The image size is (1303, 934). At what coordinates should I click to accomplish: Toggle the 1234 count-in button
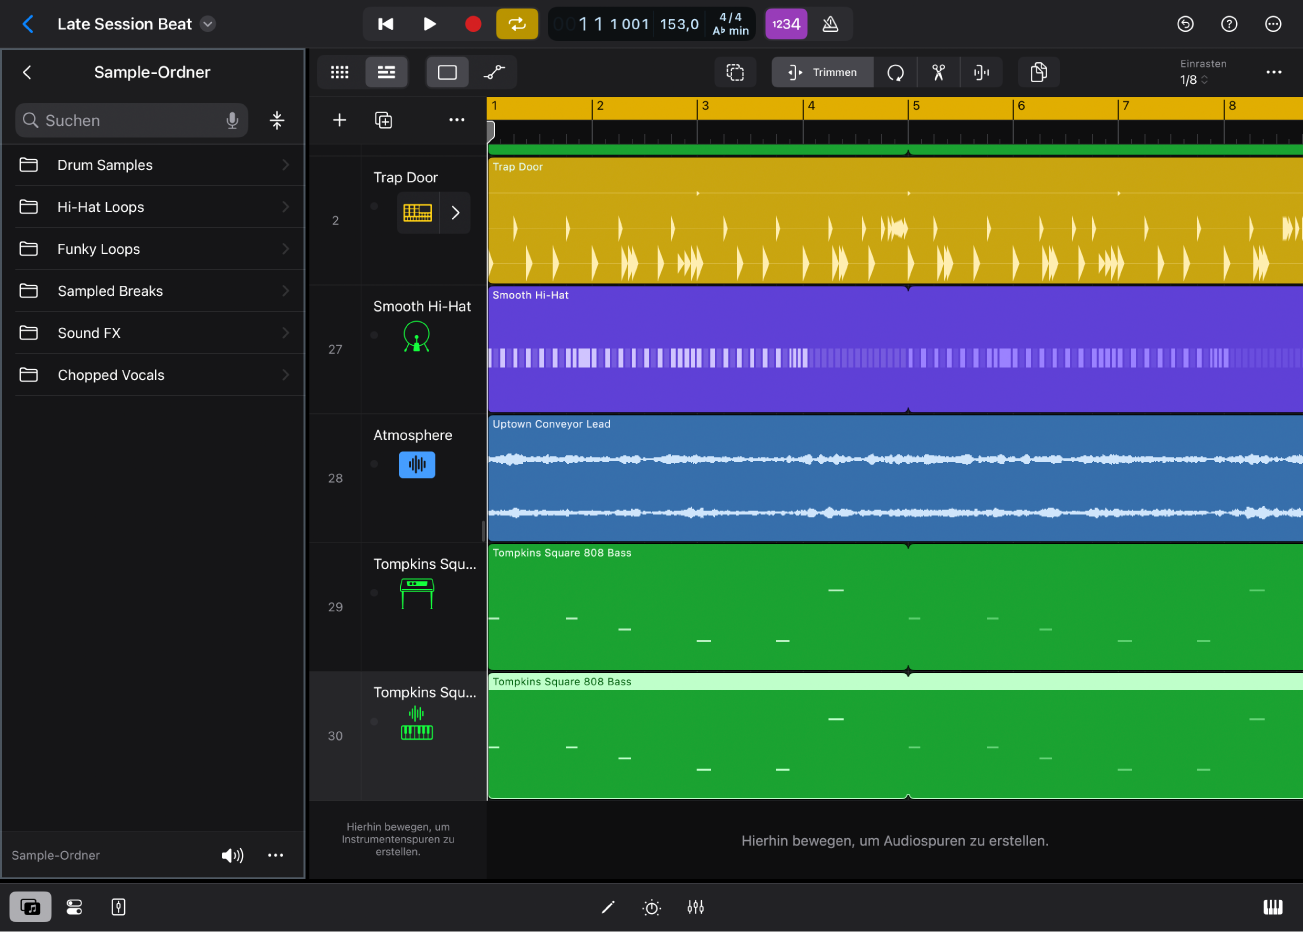coord(786,23)
